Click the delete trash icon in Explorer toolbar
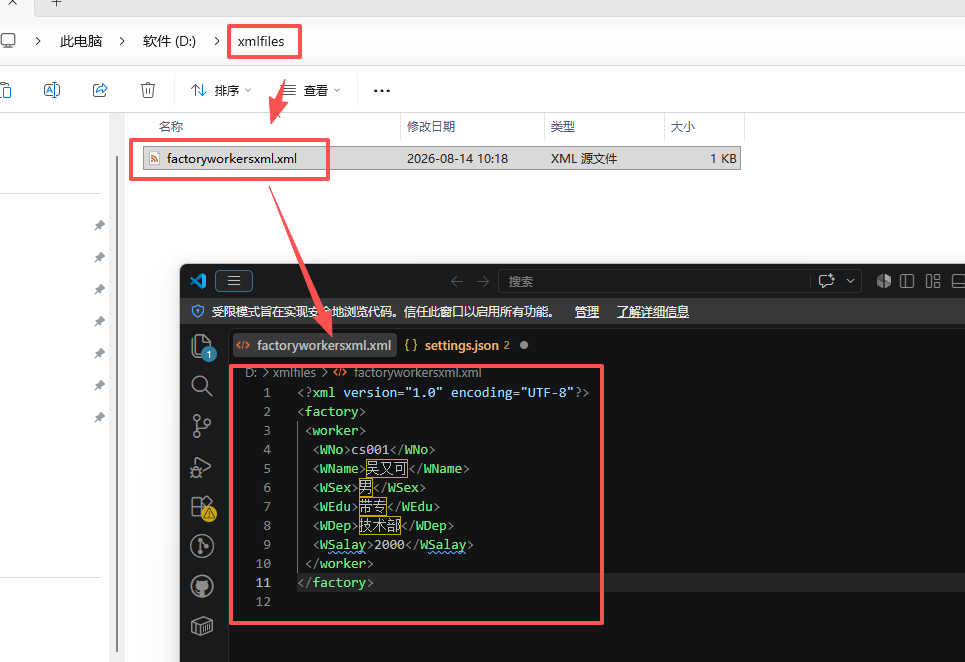The image size is (965, 662). point(148,90)
